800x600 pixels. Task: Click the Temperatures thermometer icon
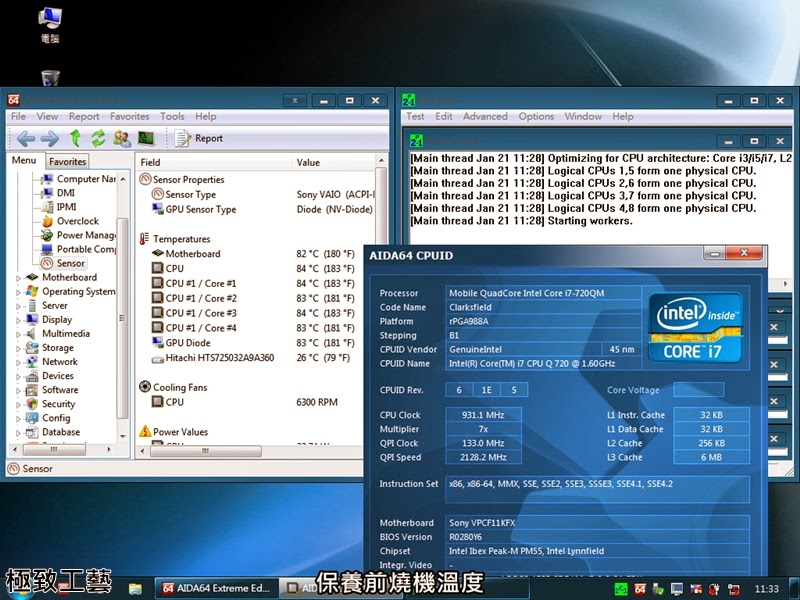point(145,238)
